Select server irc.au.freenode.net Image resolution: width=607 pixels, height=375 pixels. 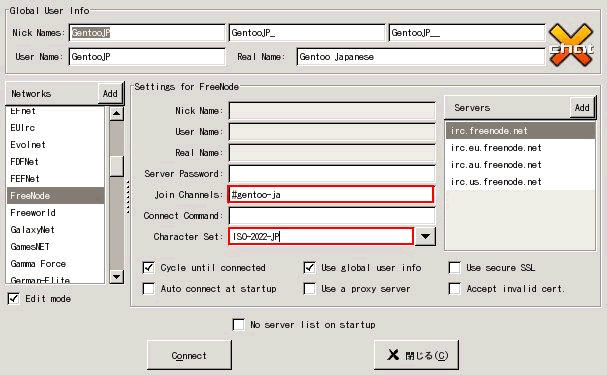click(x=520, y=165)
